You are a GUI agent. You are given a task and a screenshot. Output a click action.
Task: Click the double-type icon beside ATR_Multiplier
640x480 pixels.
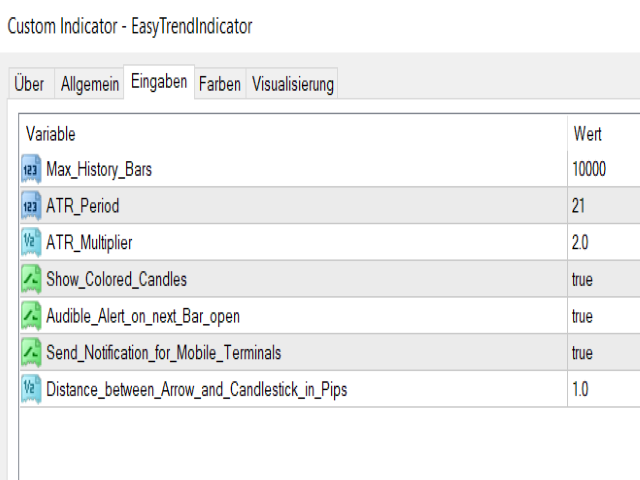coord(31,242)
